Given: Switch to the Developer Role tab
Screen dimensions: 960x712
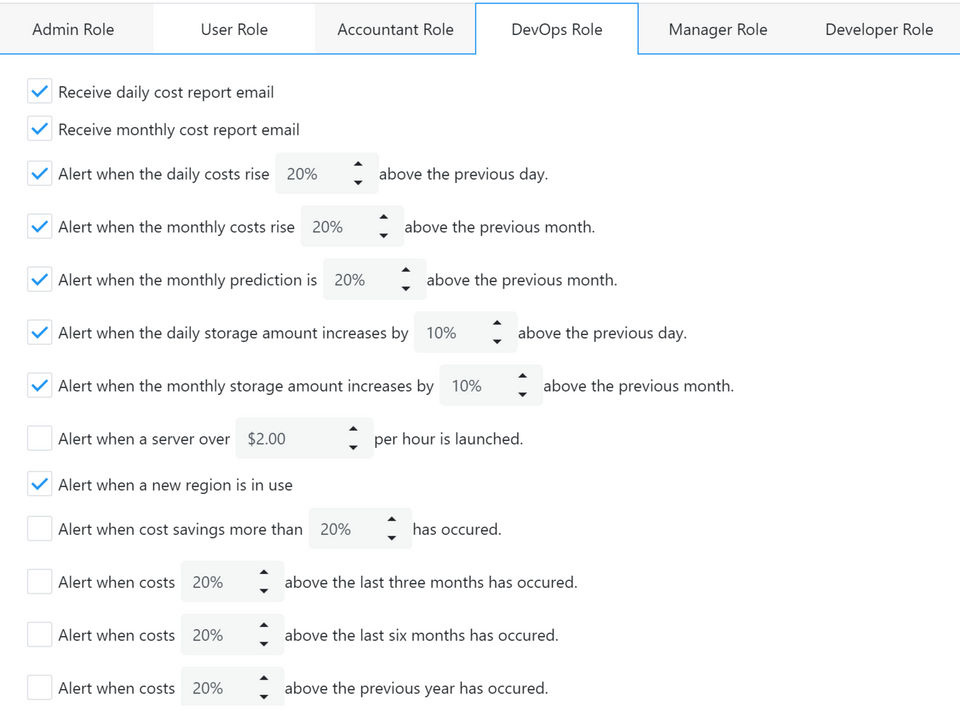Looking at the screenshot, I should [879, 29].
